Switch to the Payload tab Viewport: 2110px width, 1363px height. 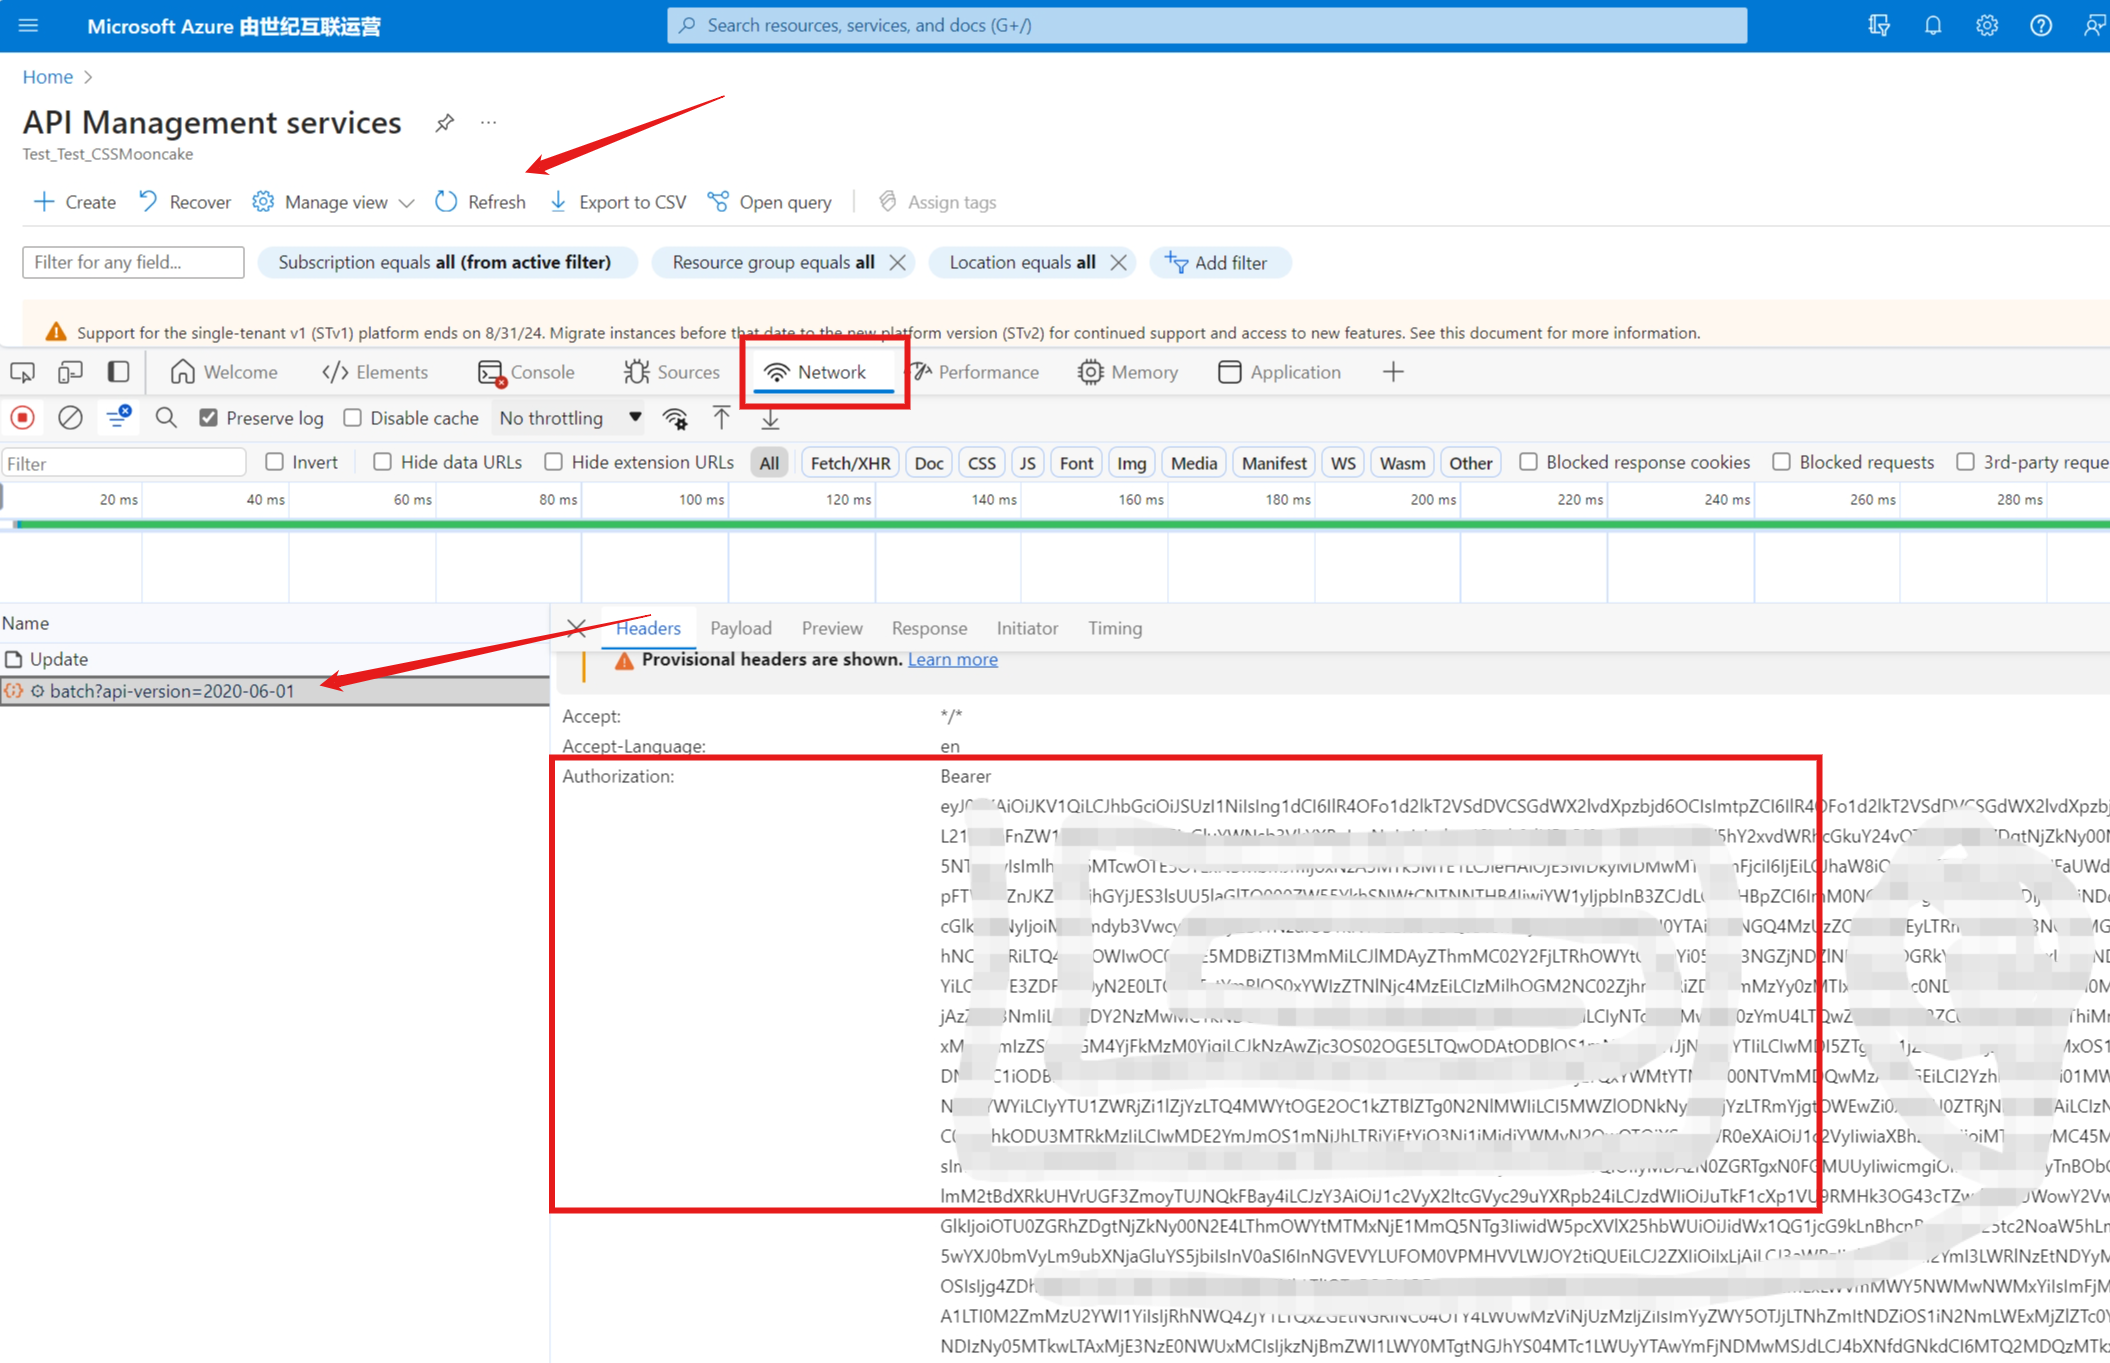740,628
